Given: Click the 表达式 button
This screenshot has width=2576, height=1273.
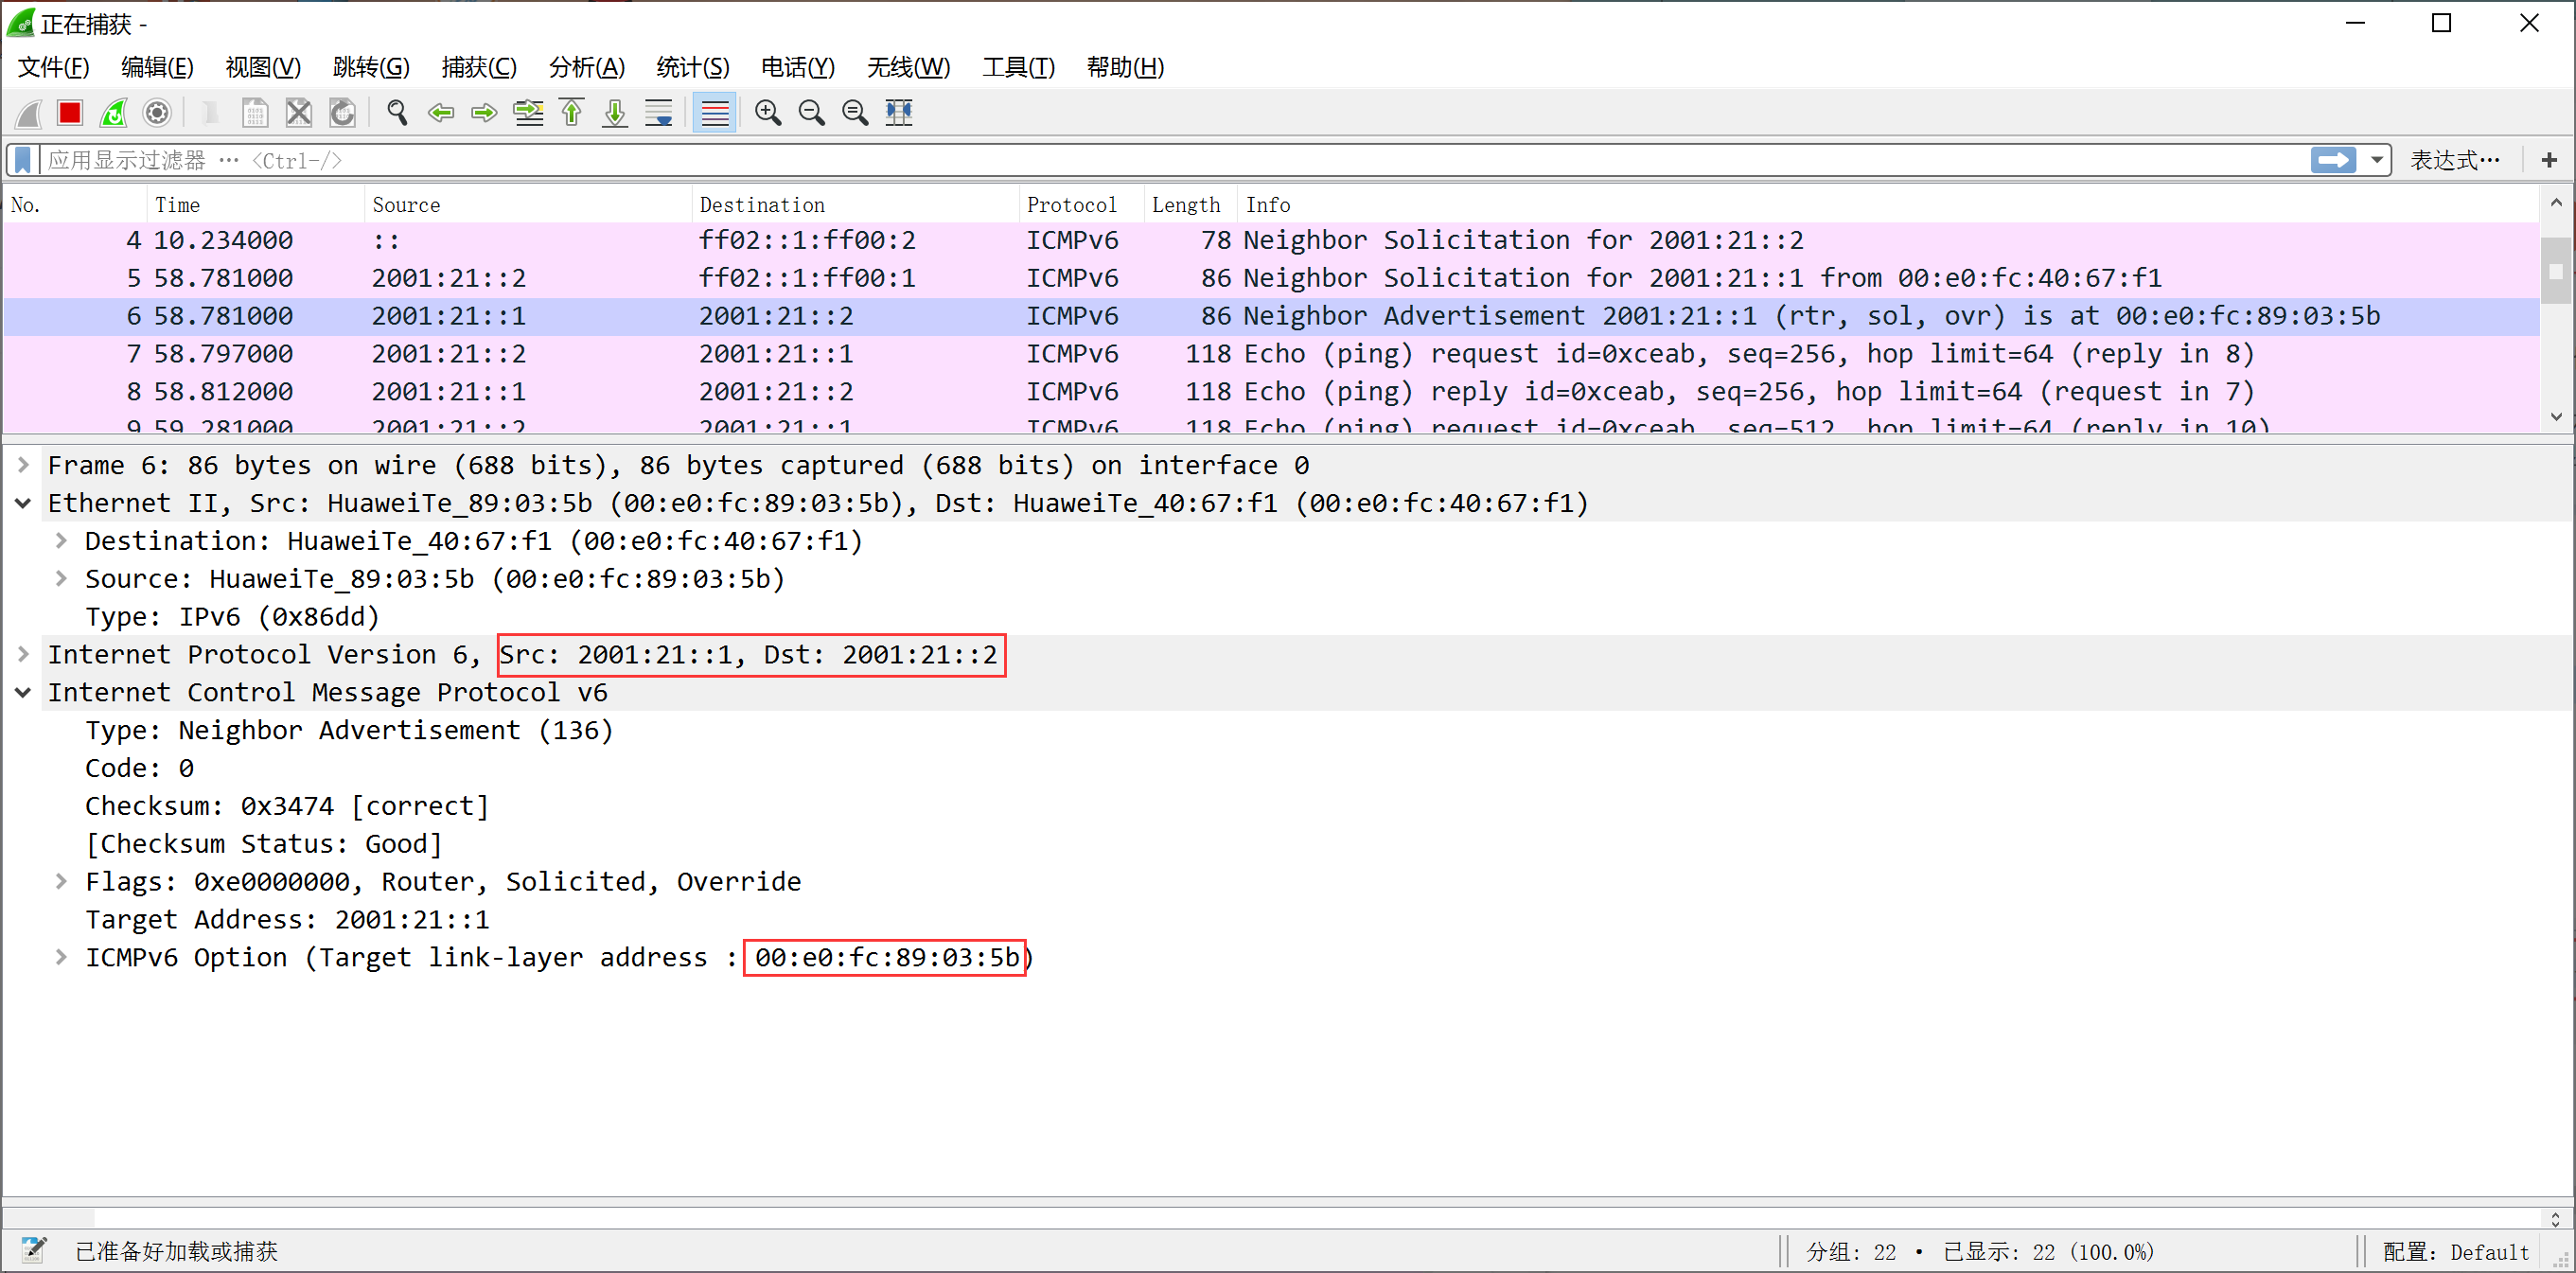Looking at the screenshot, I should 2454,160.
